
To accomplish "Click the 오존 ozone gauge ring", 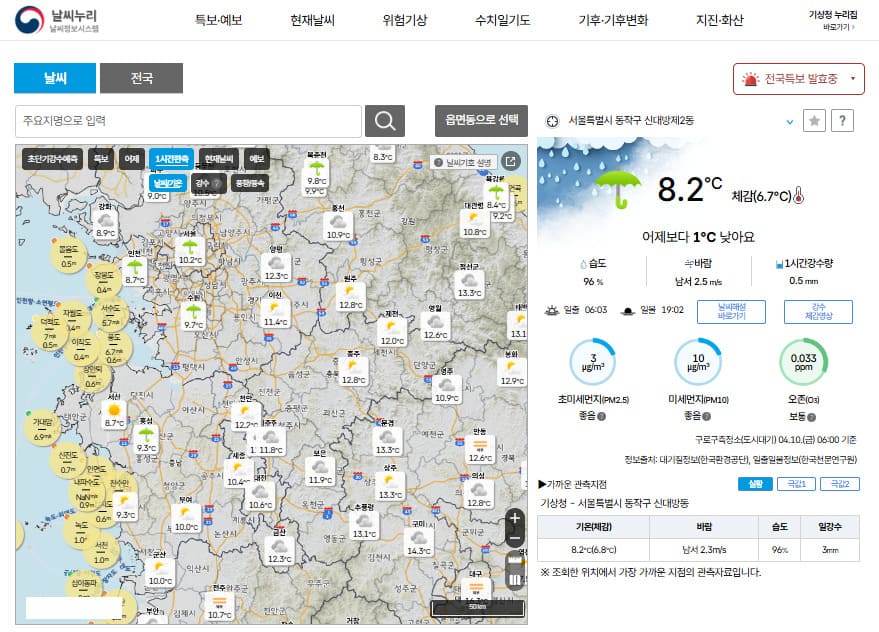I will point(805,363).
